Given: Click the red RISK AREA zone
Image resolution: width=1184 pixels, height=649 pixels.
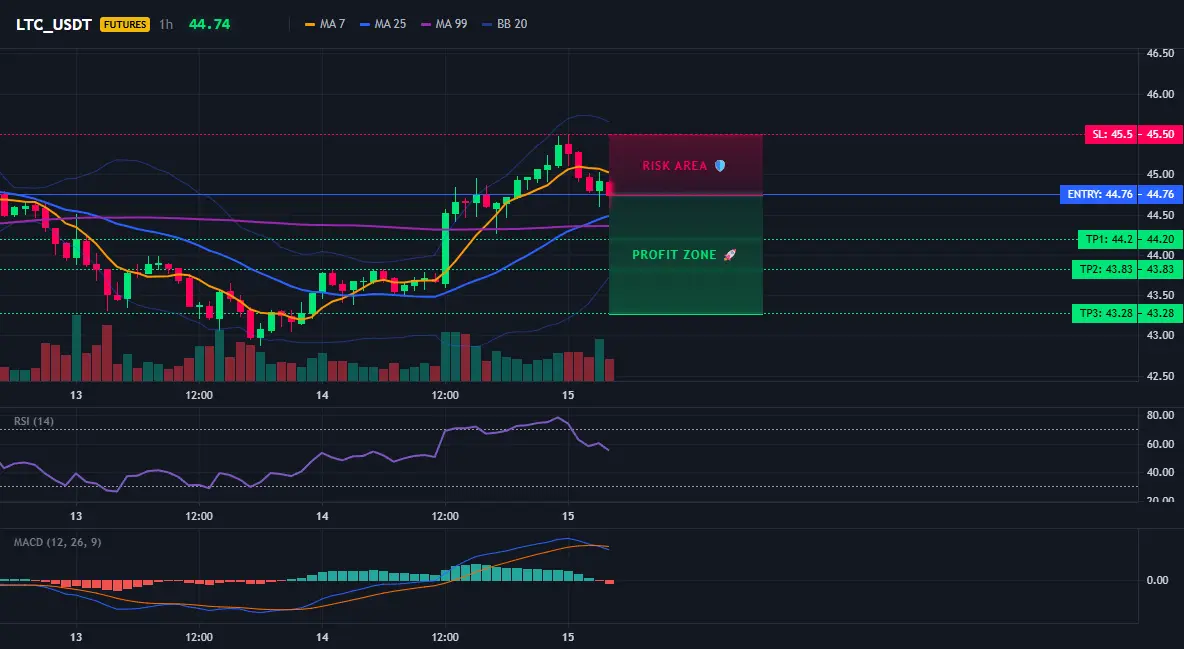Looking at the screenshot, I should point(686,165).
